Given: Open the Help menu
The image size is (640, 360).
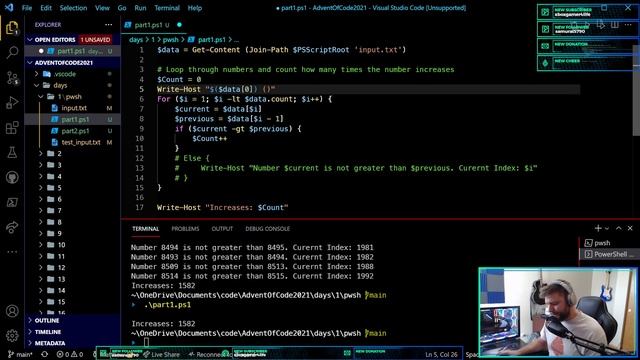Looking at the screenshot, I should [195, 8].
